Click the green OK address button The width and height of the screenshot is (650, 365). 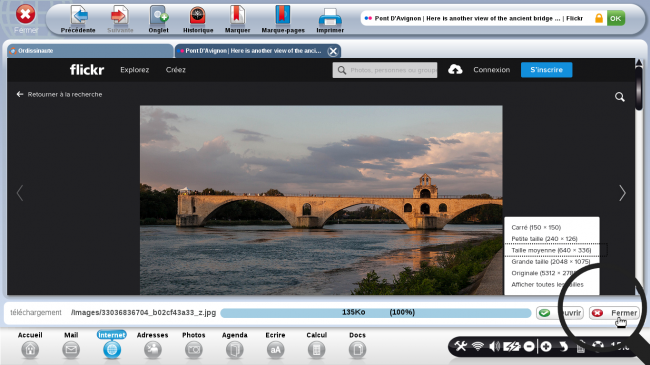pos(616,18)
